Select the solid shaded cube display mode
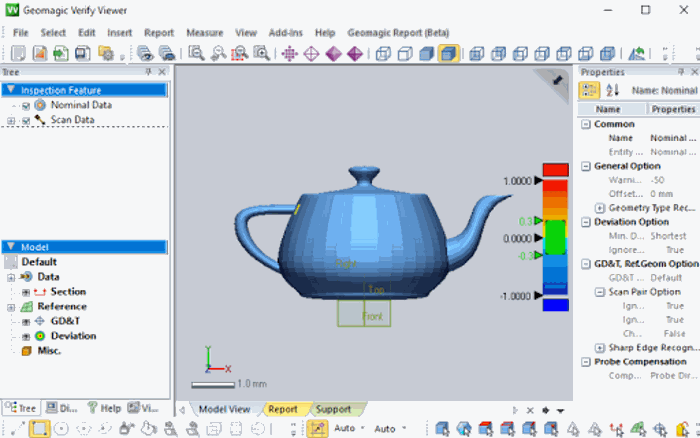 pyautogui.click(x=427, y=54)
